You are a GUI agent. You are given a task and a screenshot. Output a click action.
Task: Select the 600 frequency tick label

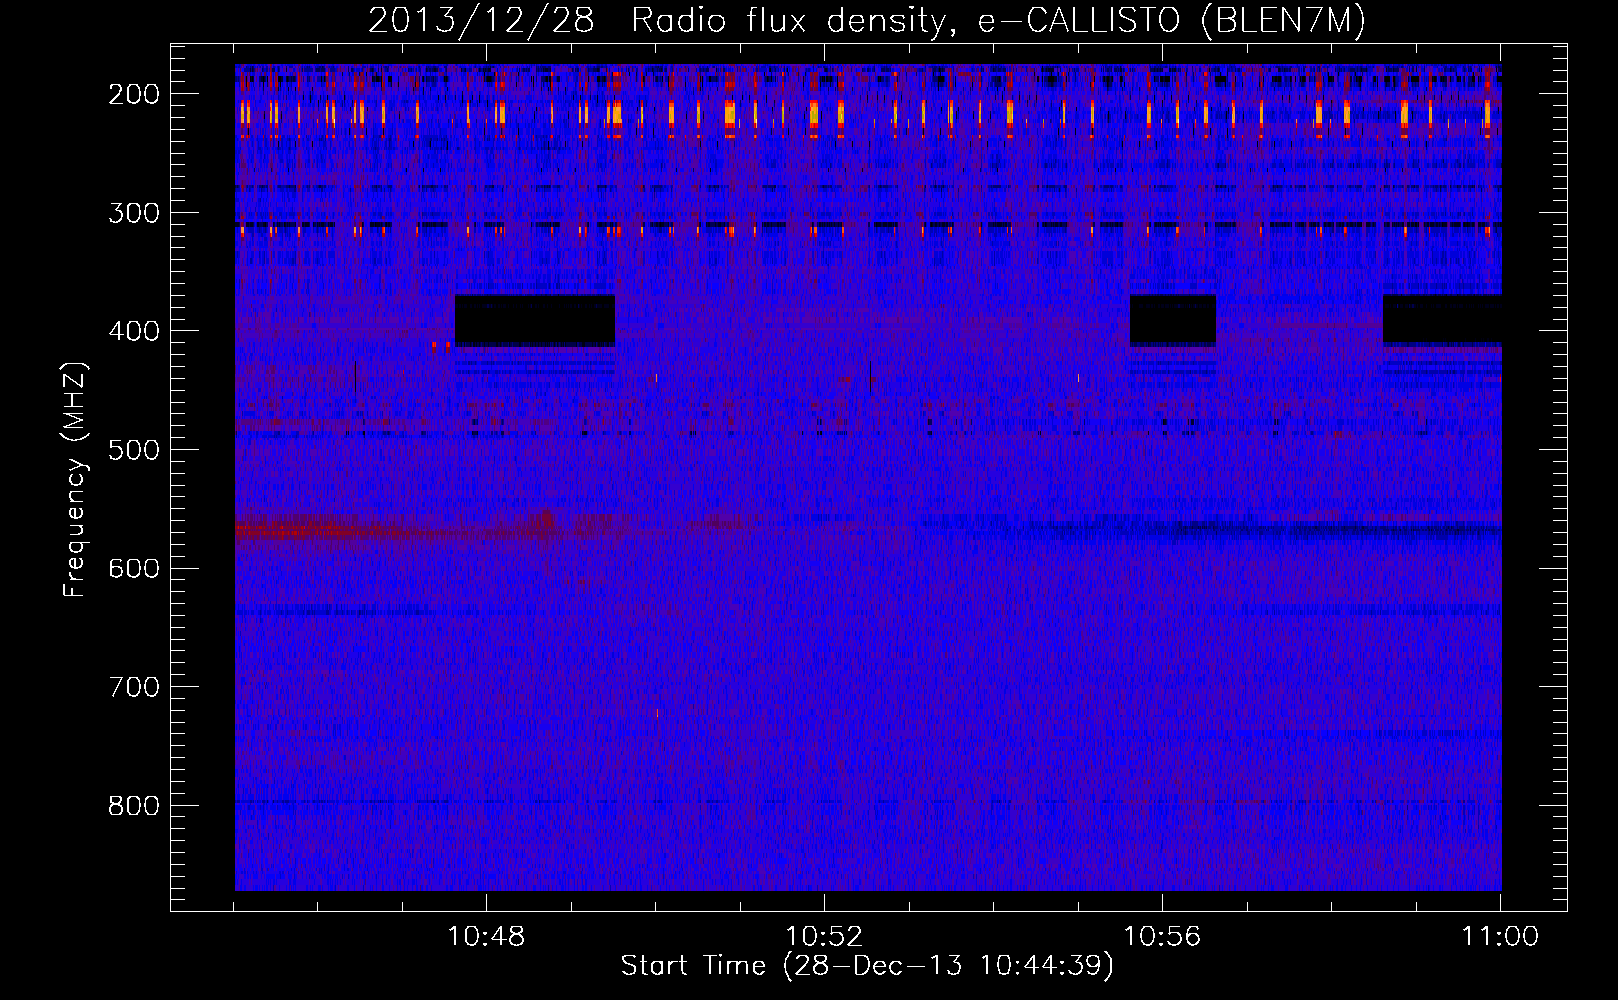[133, 568]
